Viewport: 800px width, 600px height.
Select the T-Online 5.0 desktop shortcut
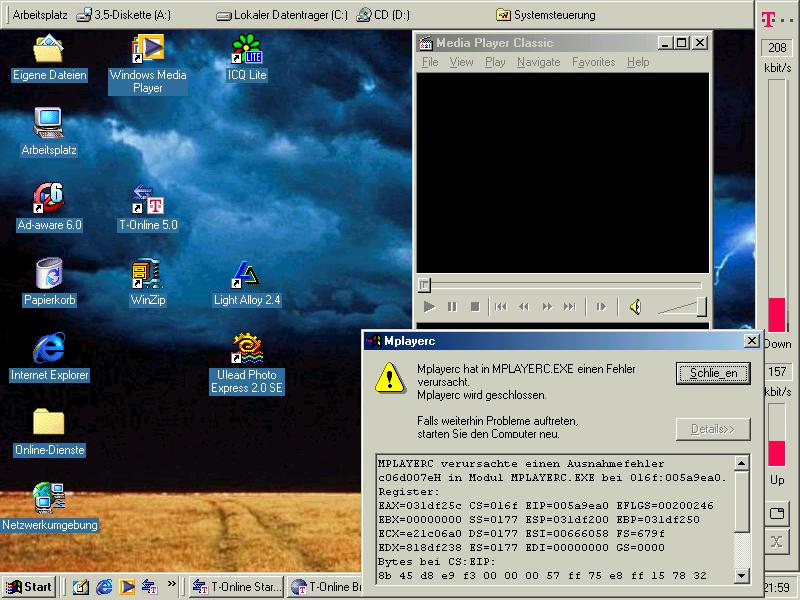pos(148,207)
